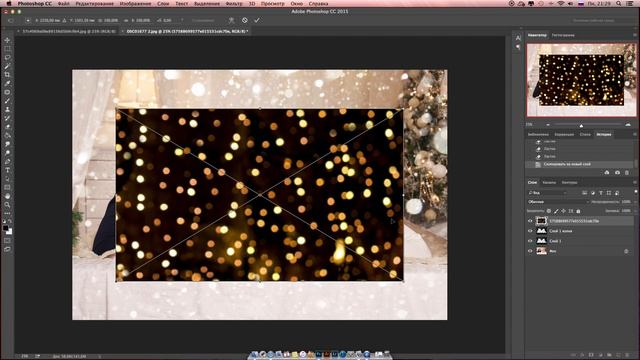The width and height of the screenshot is (640, 360).
Task: Zoom in using Navigator large mountains icon
Action: [x=628, y=124]
